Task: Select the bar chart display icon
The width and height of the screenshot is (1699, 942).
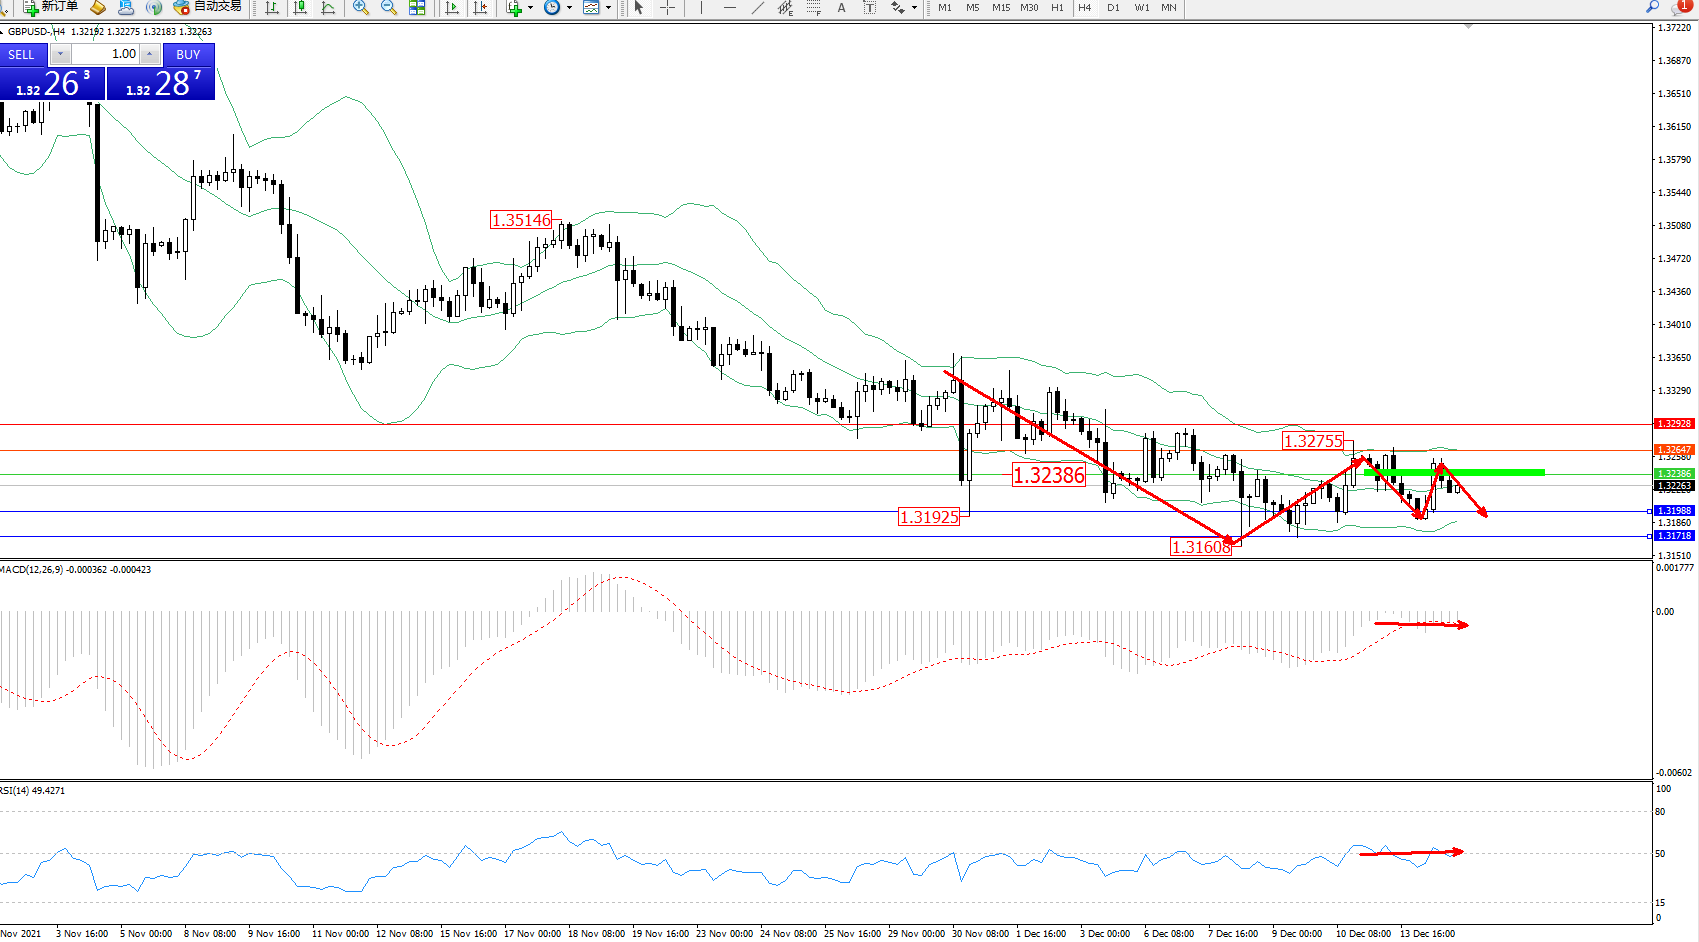Action: (x=272, y=8)
